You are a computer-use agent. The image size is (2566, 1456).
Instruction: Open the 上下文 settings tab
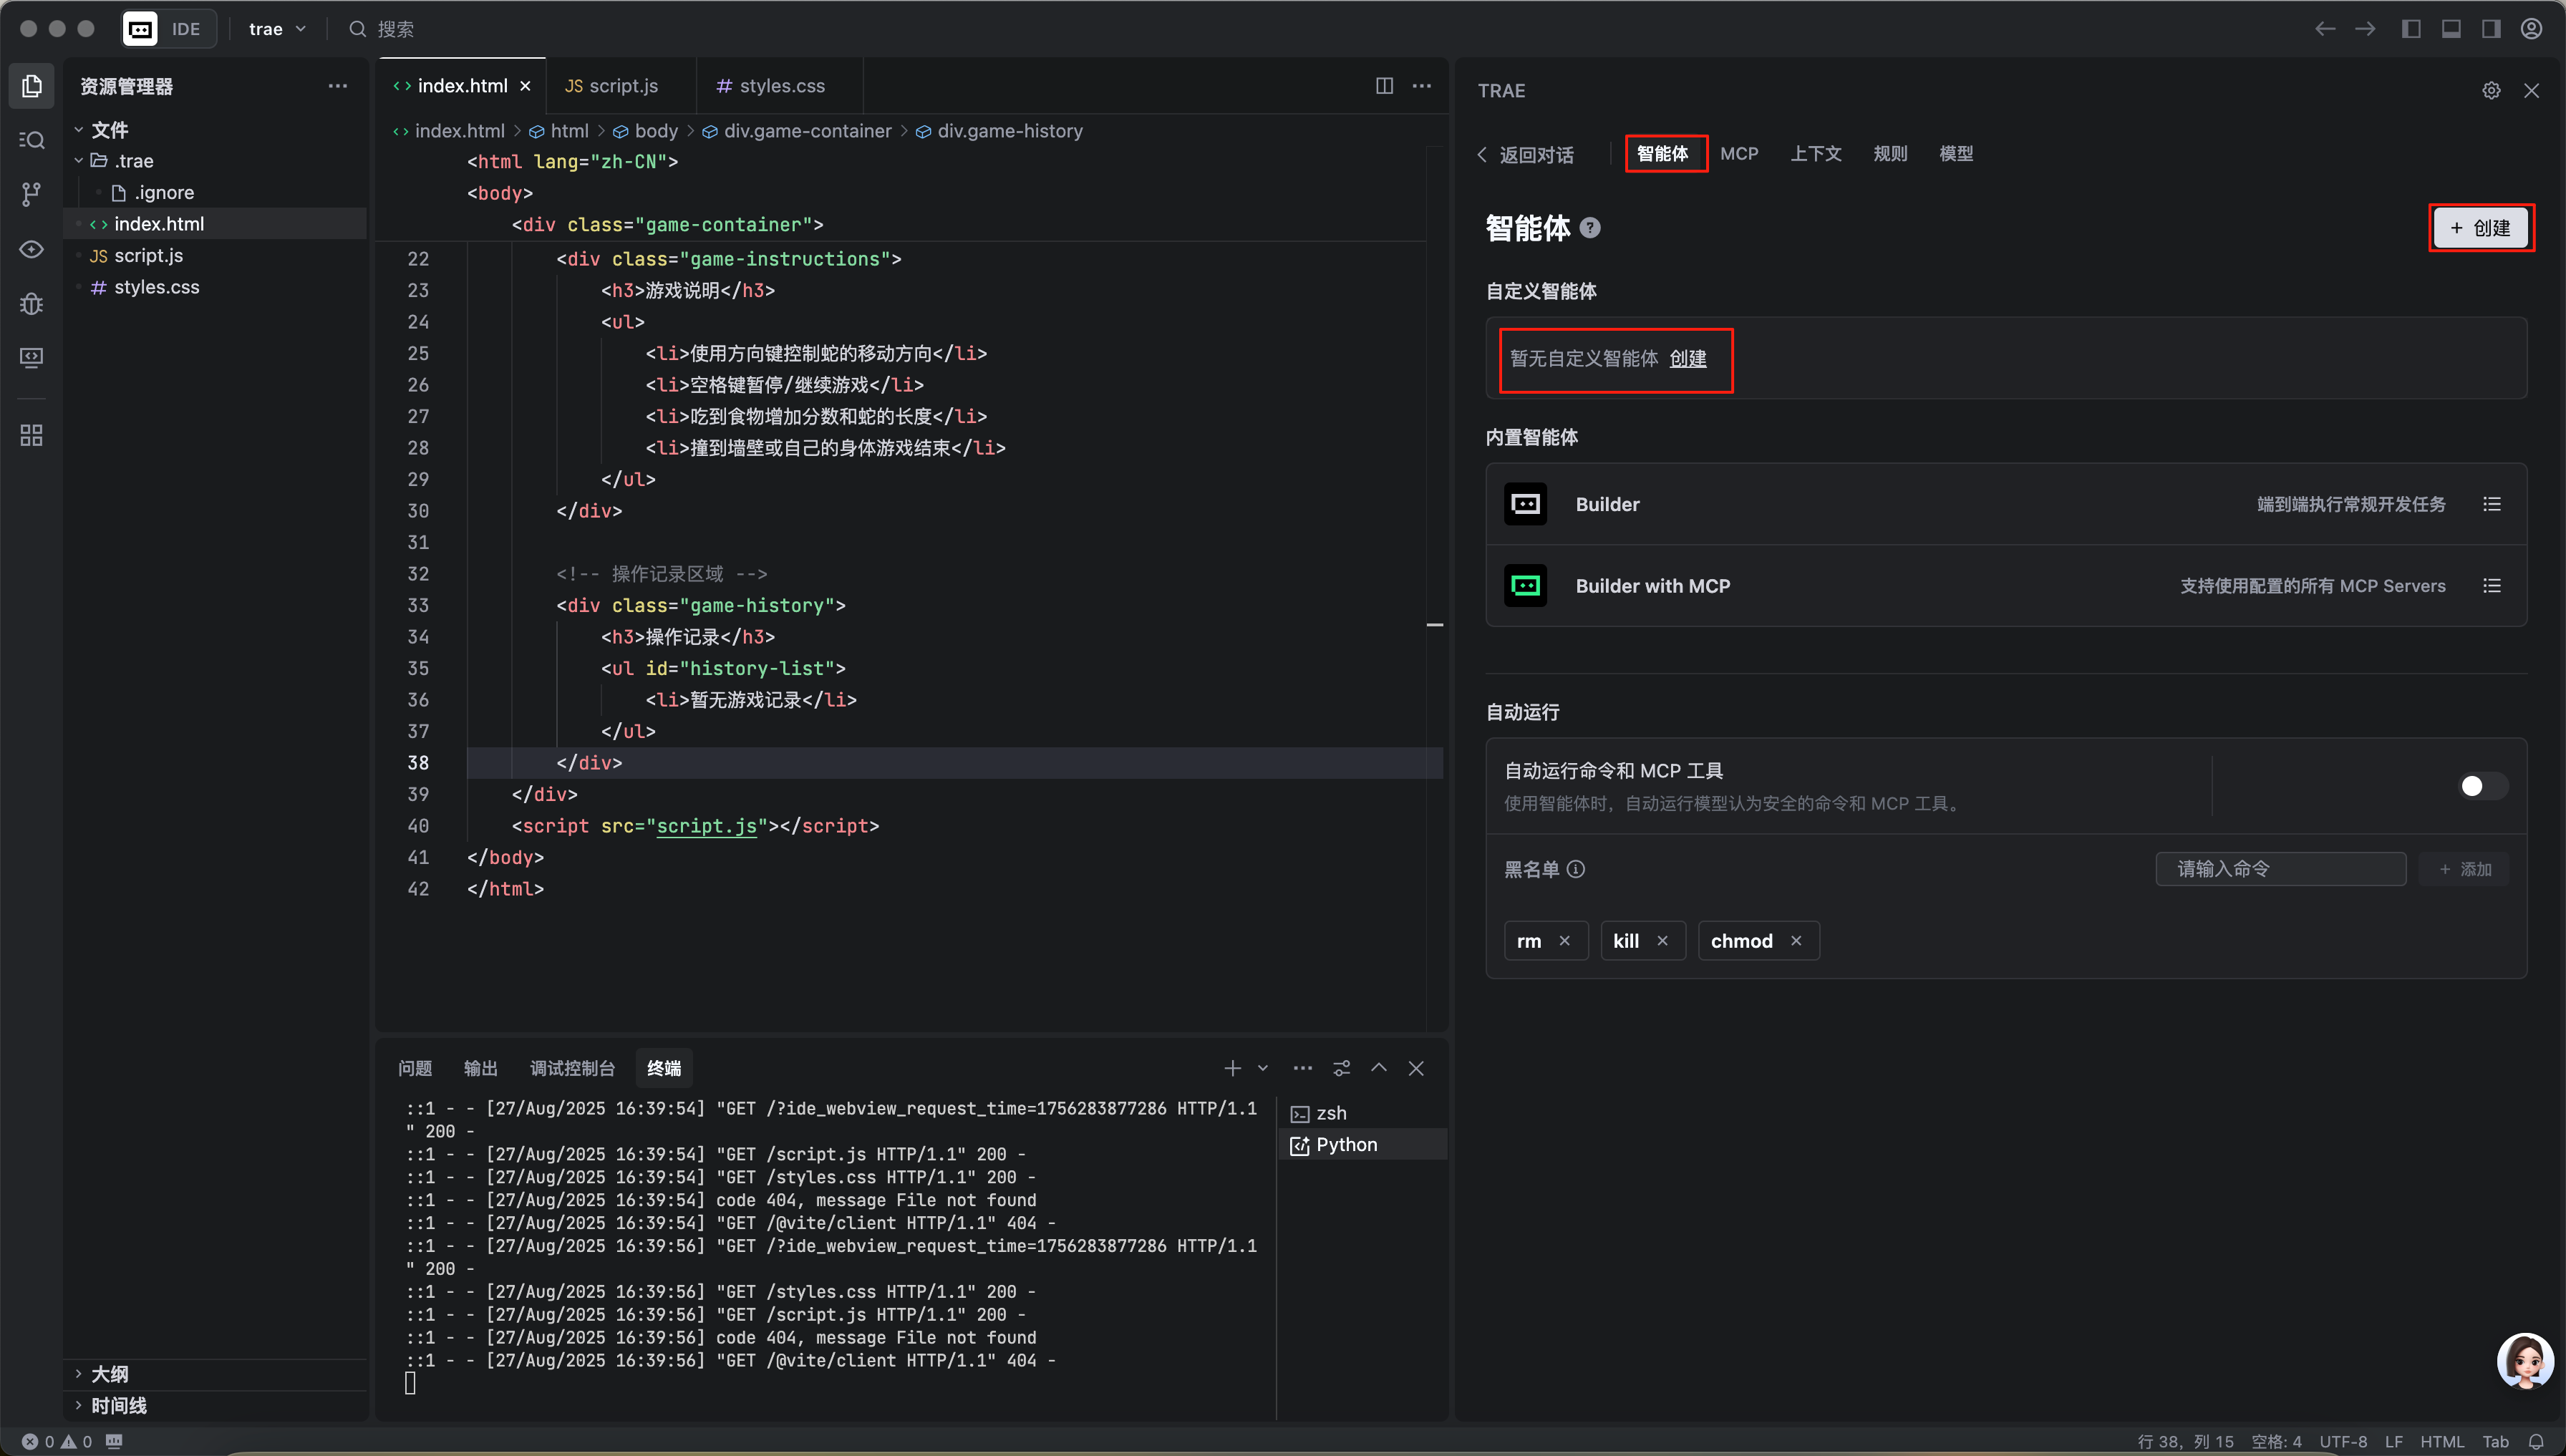click(1816, 154)
